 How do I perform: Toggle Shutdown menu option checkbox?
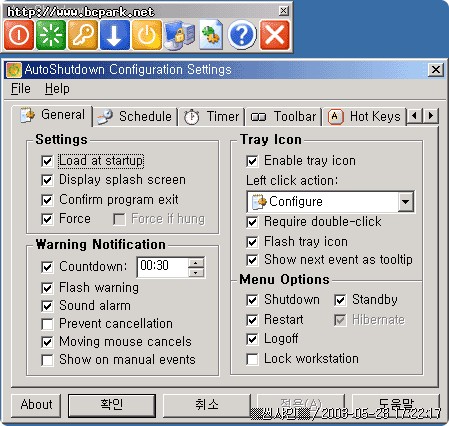[252, 300]
